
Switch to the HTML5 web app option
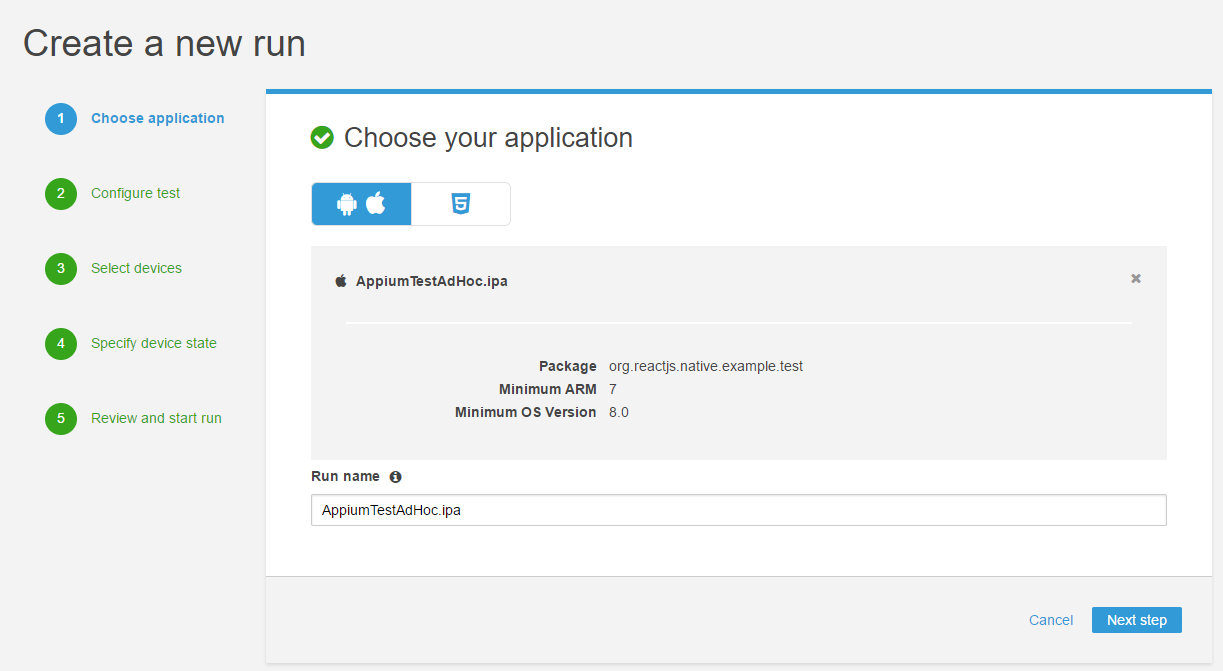pyautogui.click(x=460, y=204)
